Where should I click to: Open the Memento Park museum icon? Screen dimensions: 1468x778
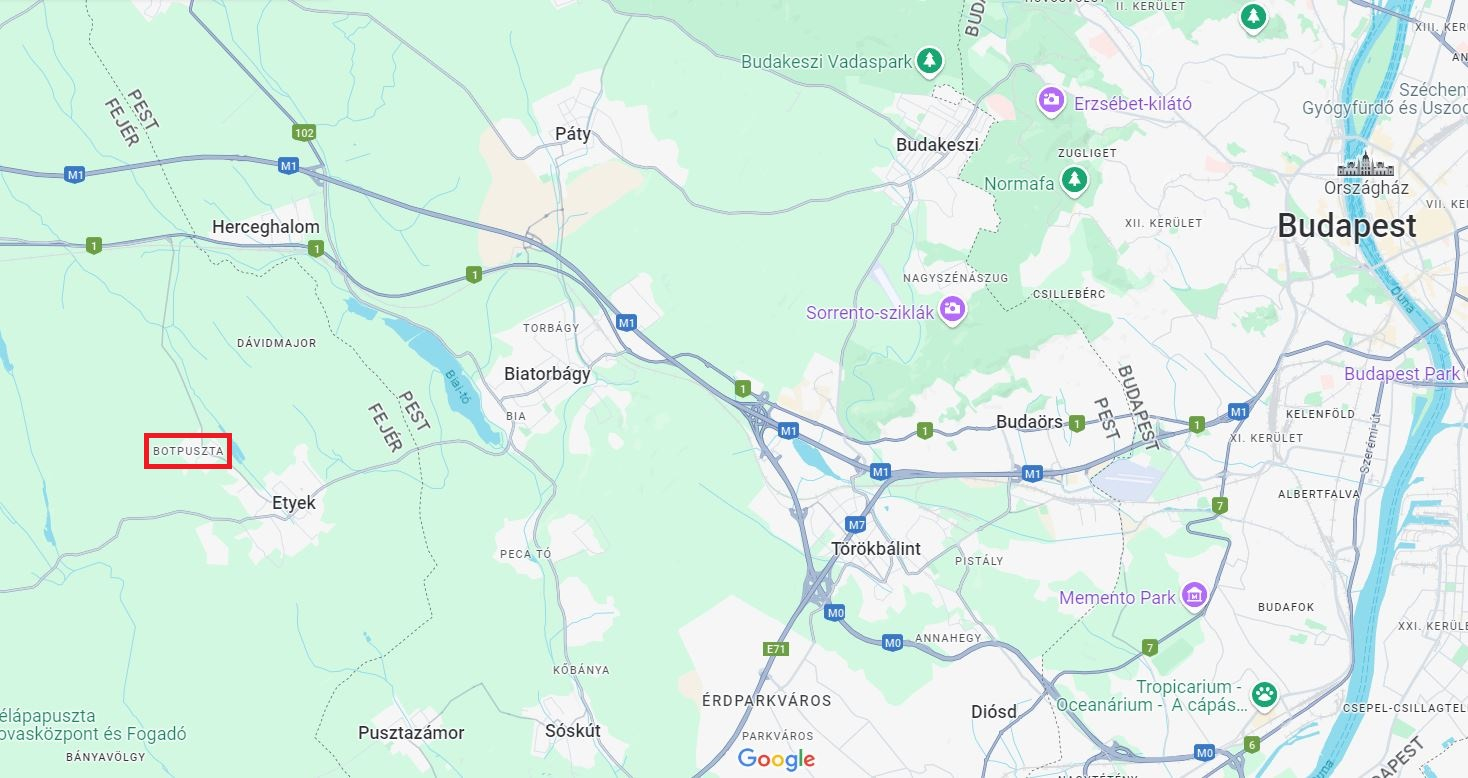pos(1193,595)
